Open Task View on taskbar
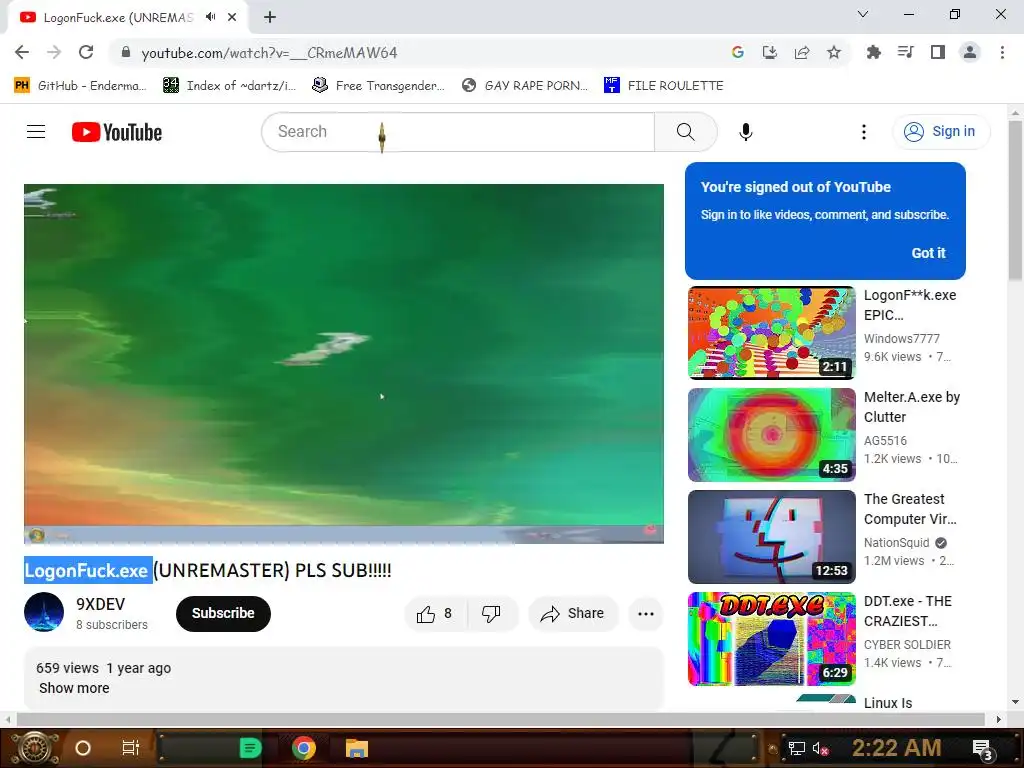1024x768 pixels. 131,748
